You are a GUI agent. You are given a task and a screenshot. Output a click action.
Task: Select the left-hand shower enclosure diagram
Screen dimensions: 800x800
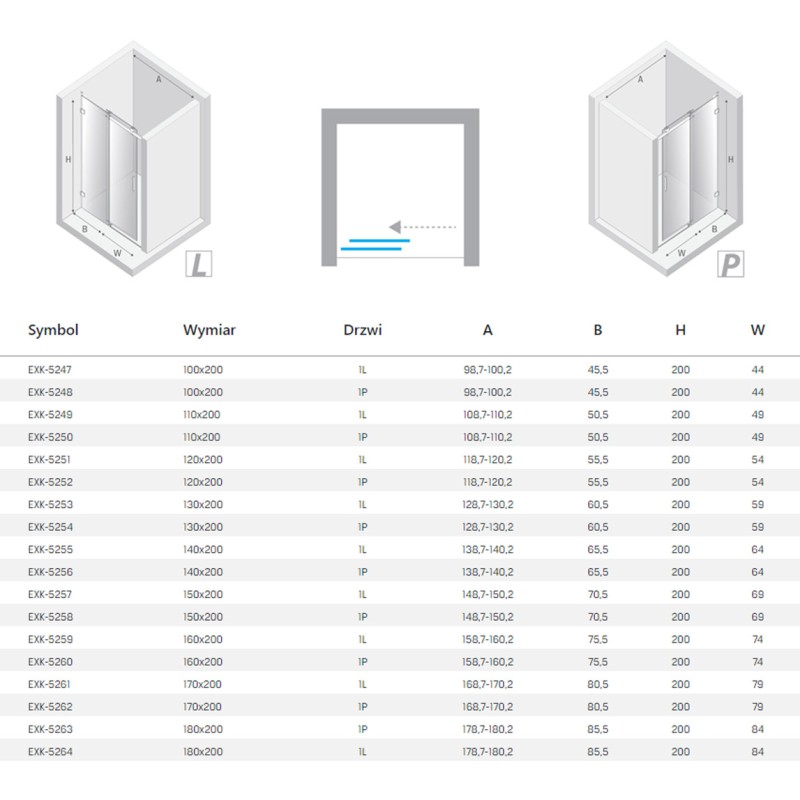click(x=133, y=159)
